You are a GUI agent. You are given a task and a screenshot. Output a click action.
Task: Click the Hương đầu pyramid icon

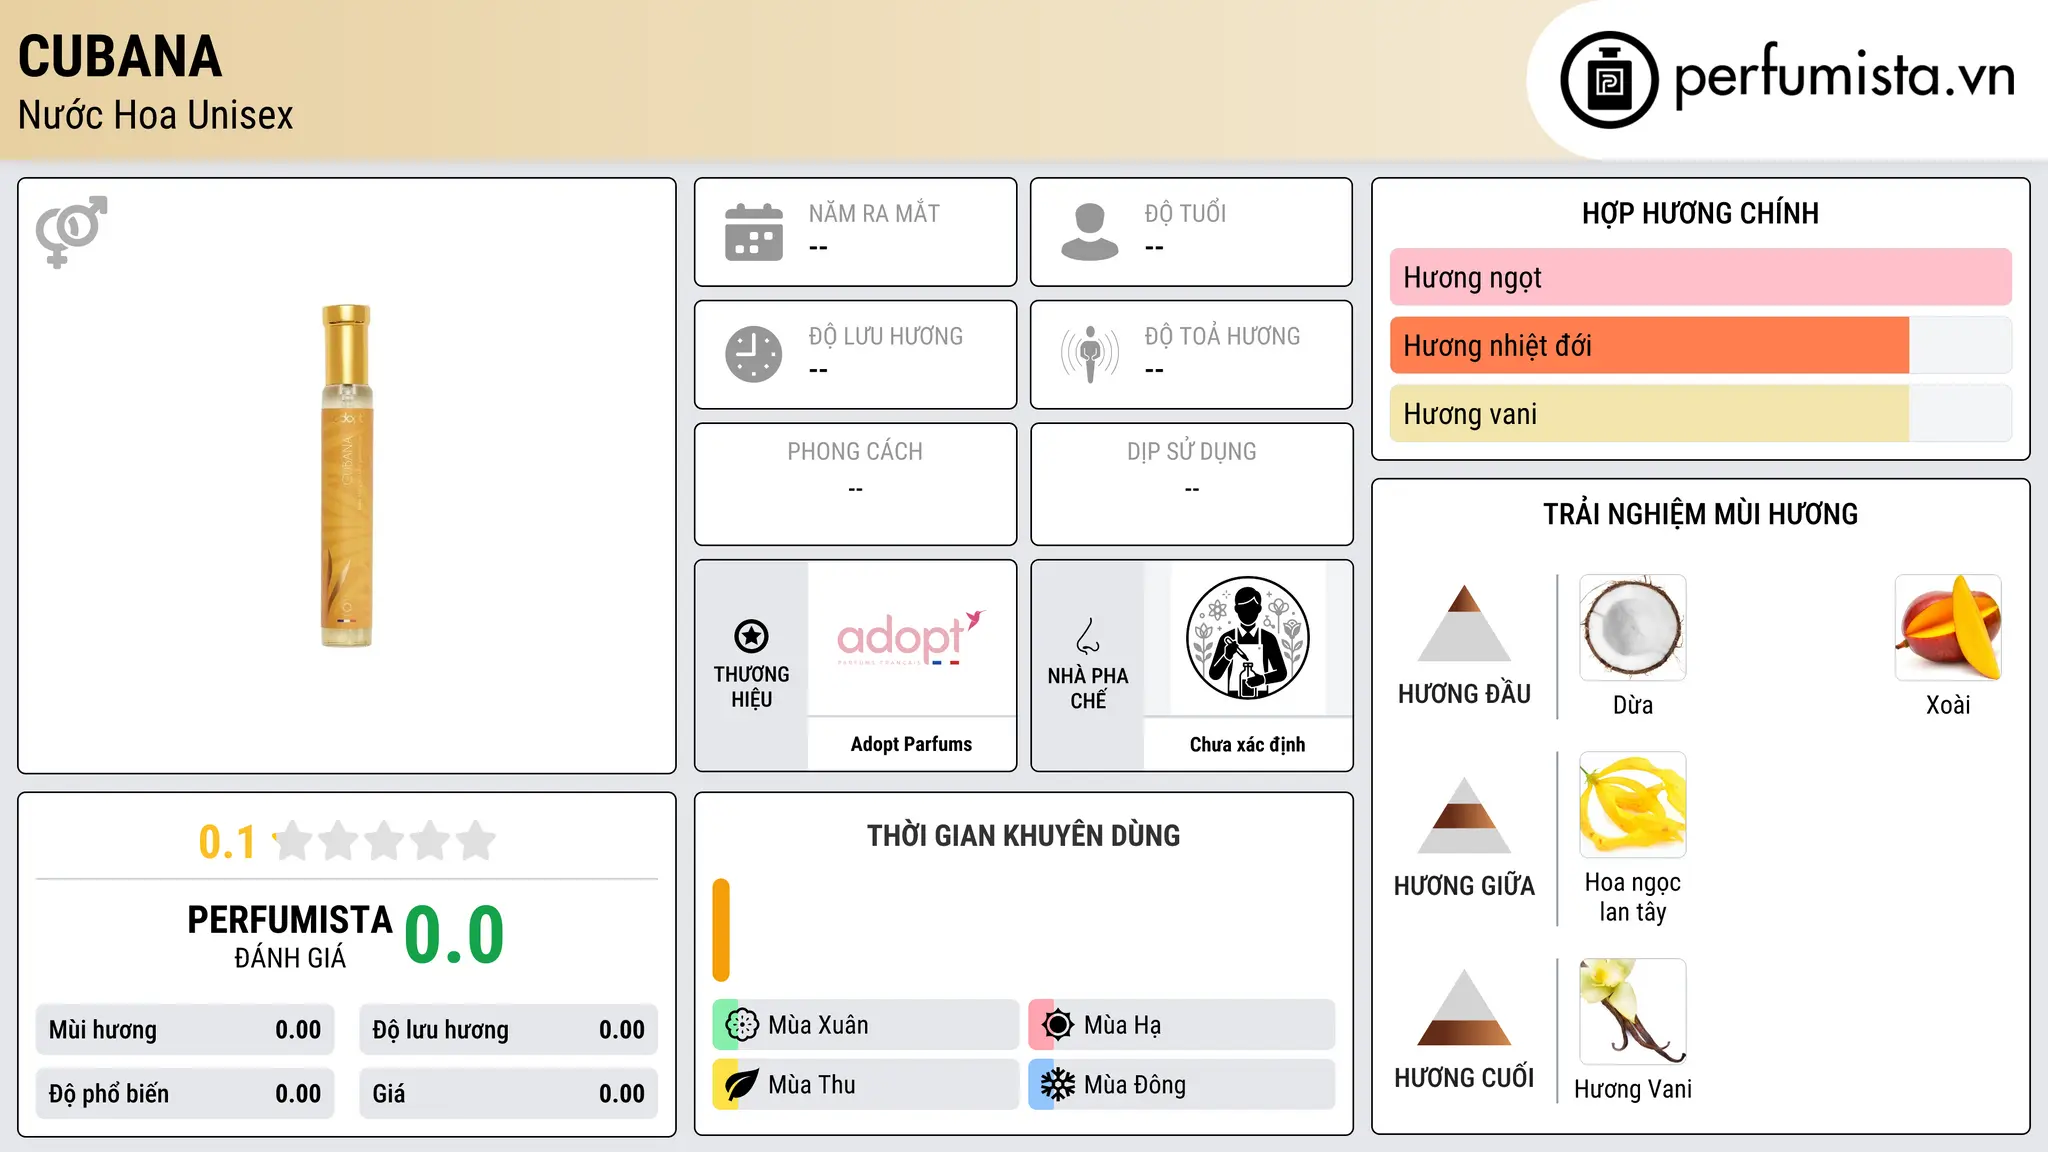tap(1464, 623)
